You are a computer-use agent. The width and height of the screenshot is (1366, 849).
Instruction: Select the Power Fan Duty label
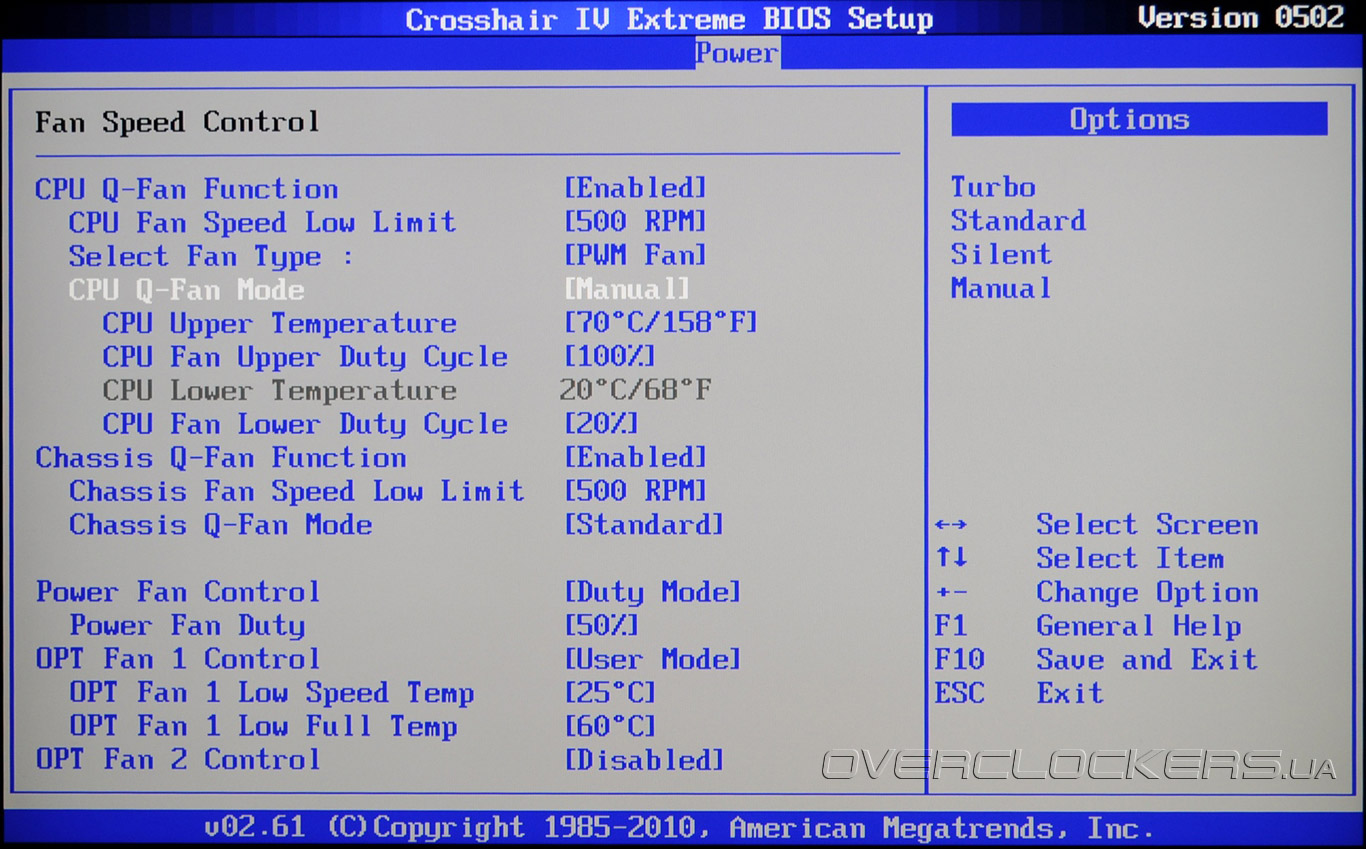[187, 625]
